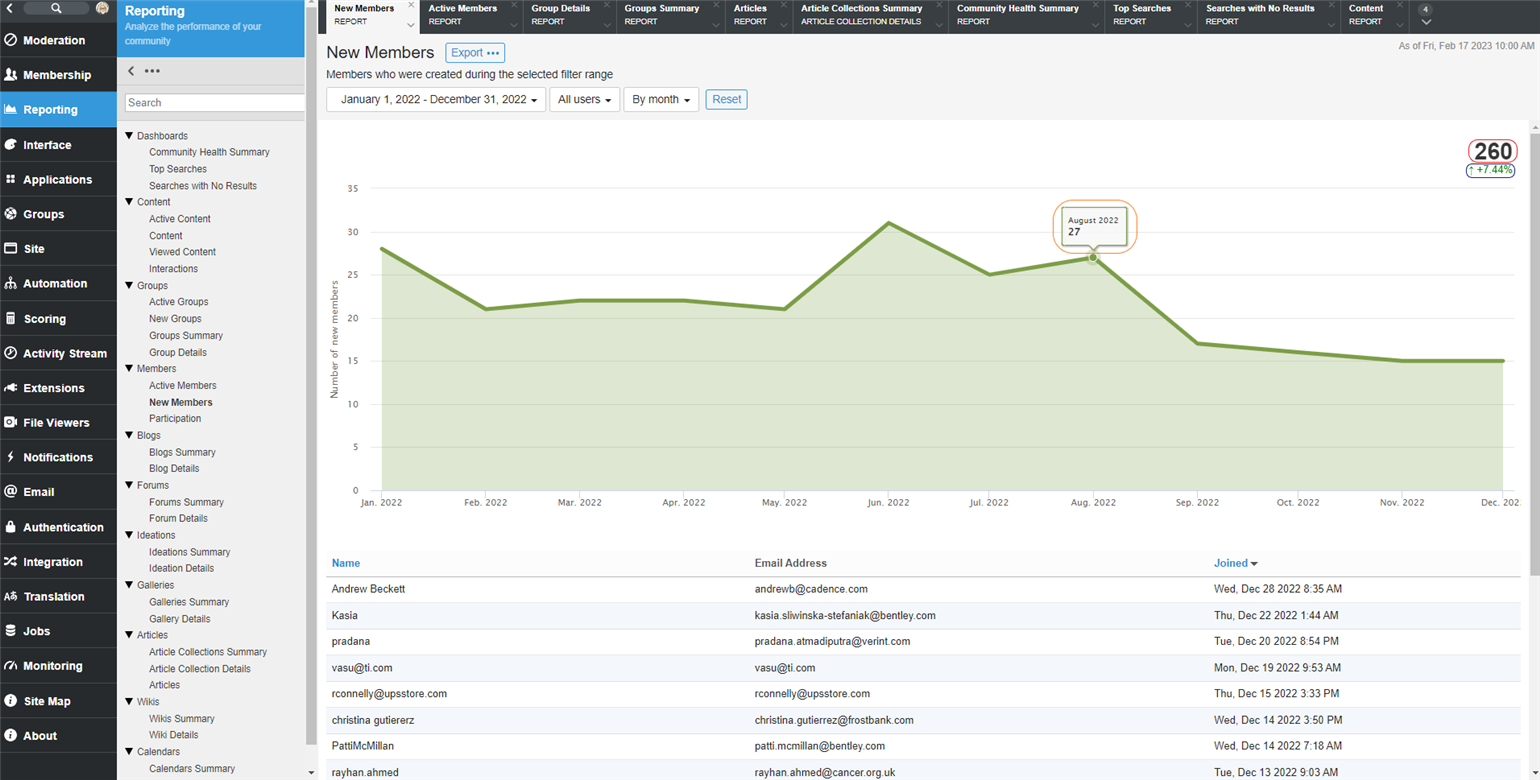Open the All users dropdown
1540x780 pixels.
[x=585, y=100]
